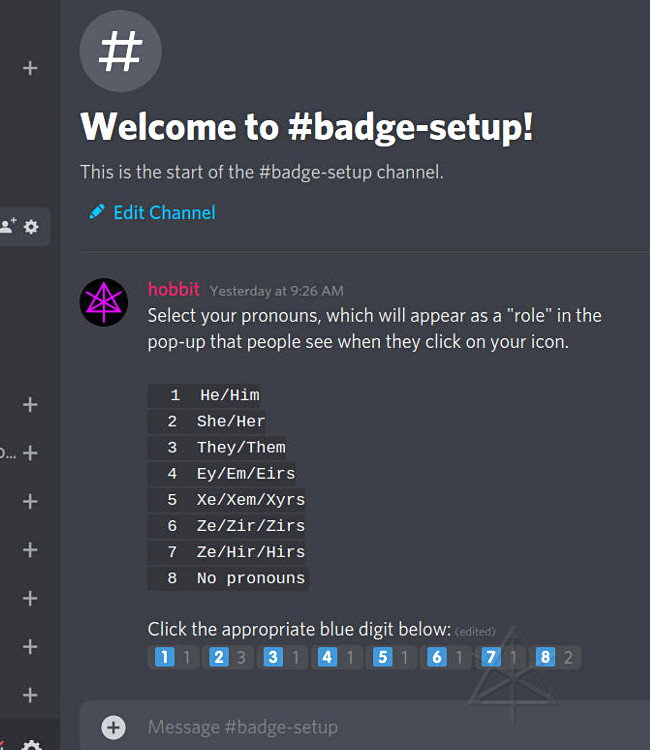Click the create invite person icon

tap(8, 227)
